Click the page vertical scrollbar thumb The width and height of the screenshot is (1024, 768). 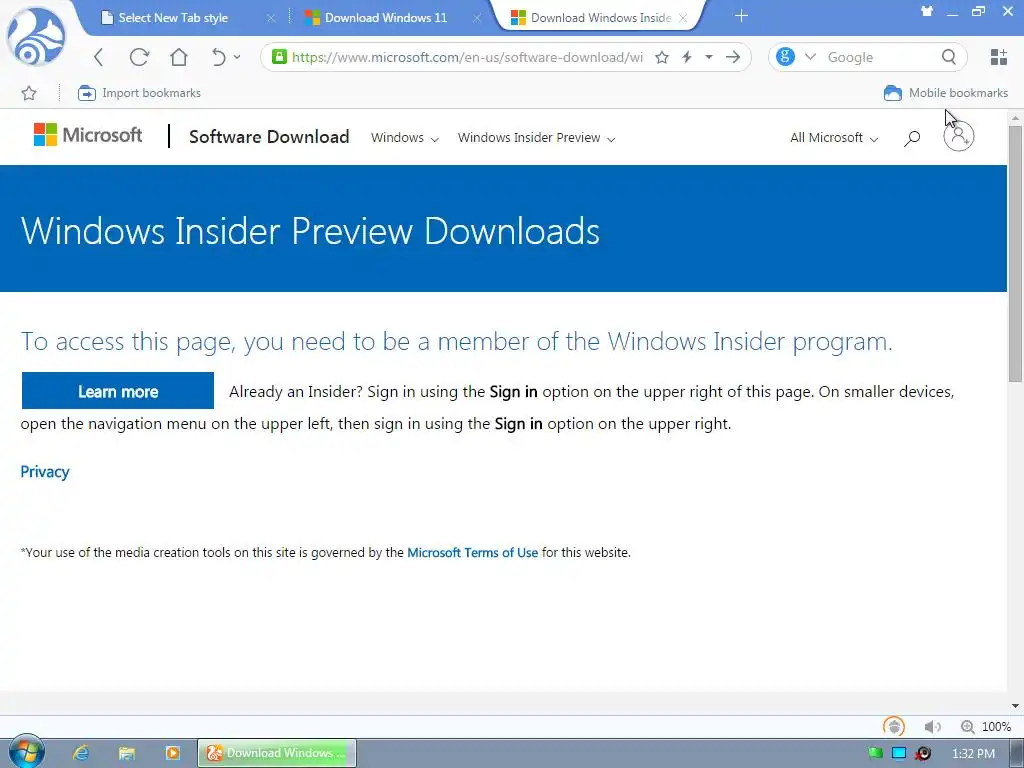pos(1016,253)
